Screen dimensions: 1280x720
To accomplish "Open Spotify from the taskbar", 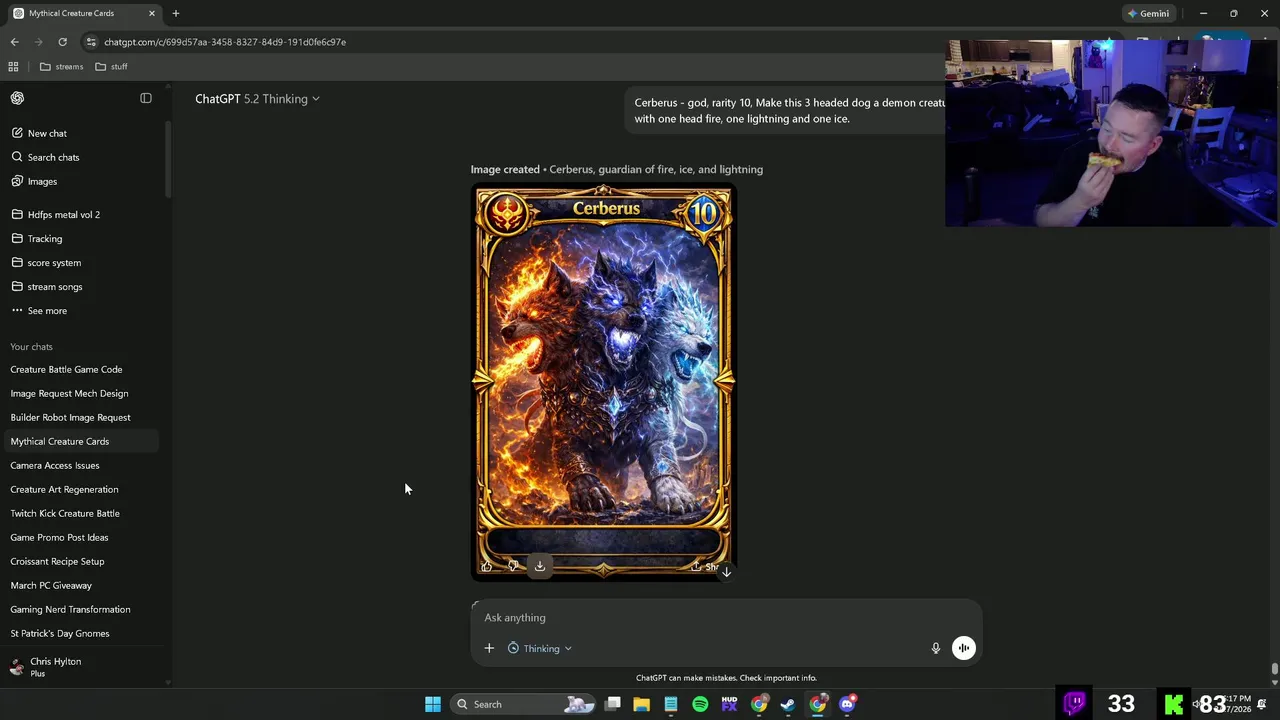I will (700, 704).
